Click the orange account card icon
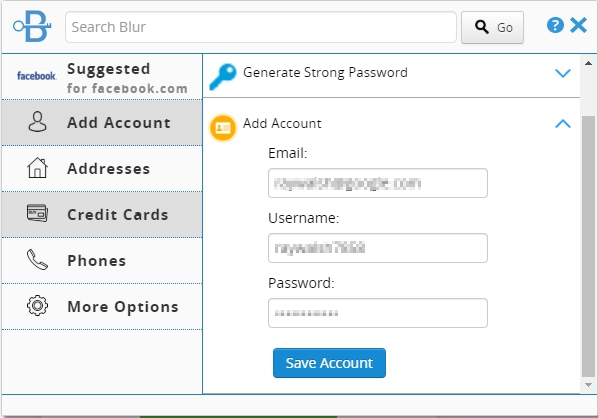This screenshot has height=418, width=598. [x=223, y=128]
